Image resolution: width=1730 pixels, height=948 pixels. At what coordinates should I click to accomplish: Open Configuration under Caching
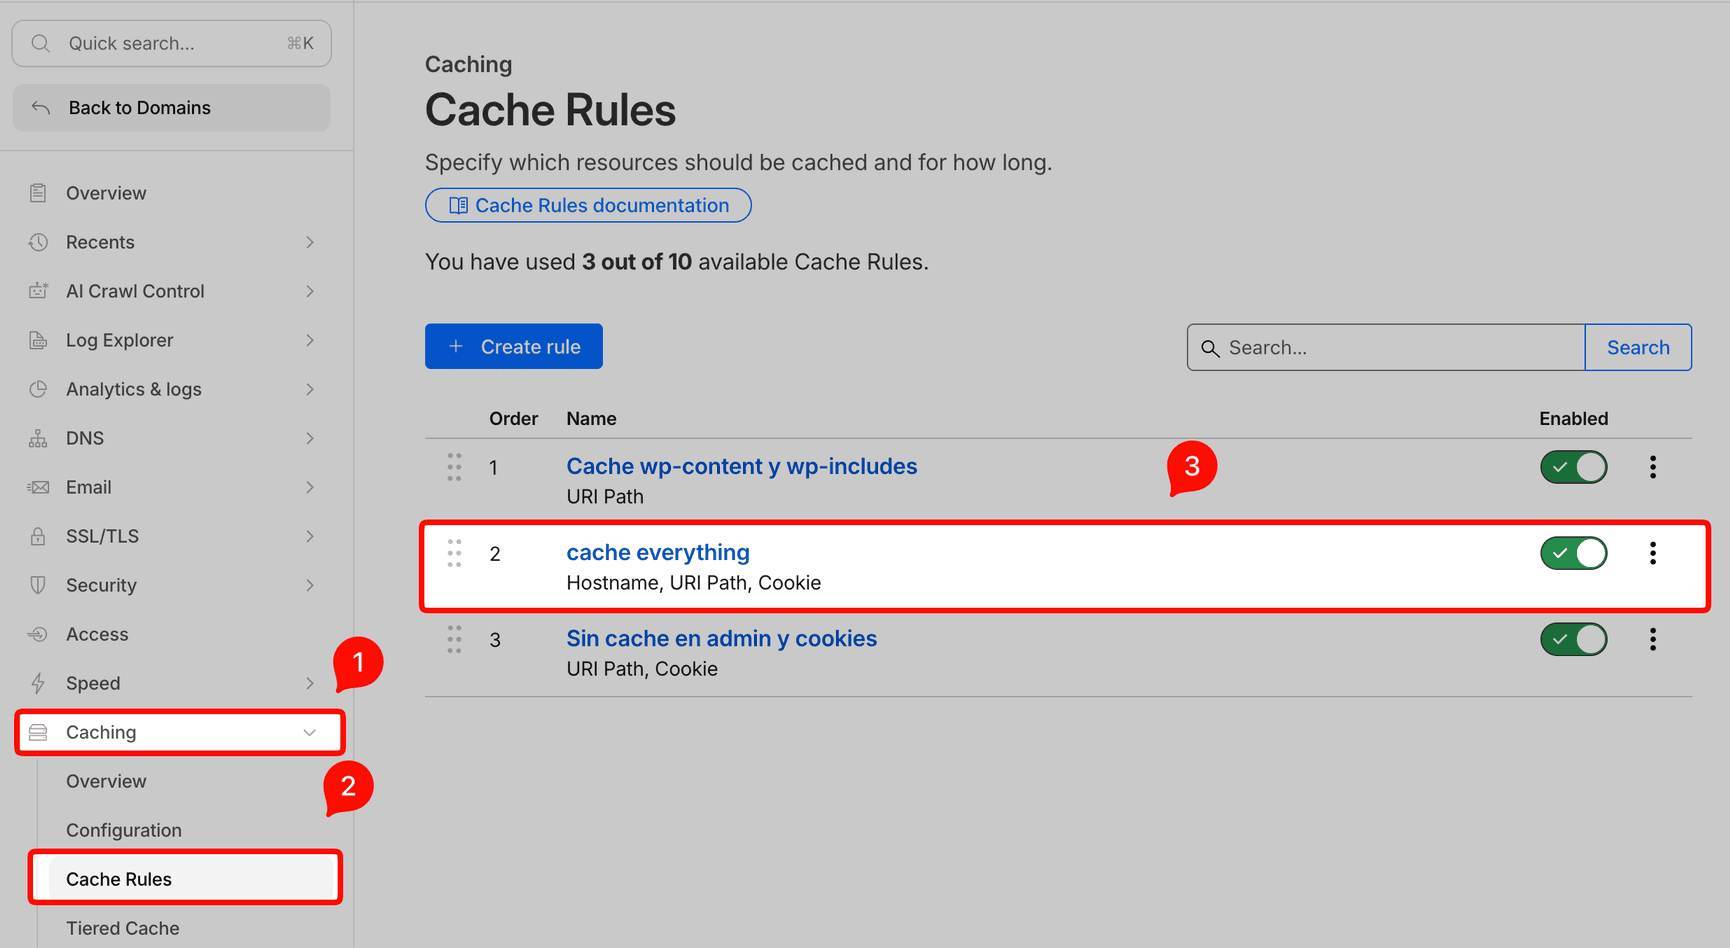point(124,830)
